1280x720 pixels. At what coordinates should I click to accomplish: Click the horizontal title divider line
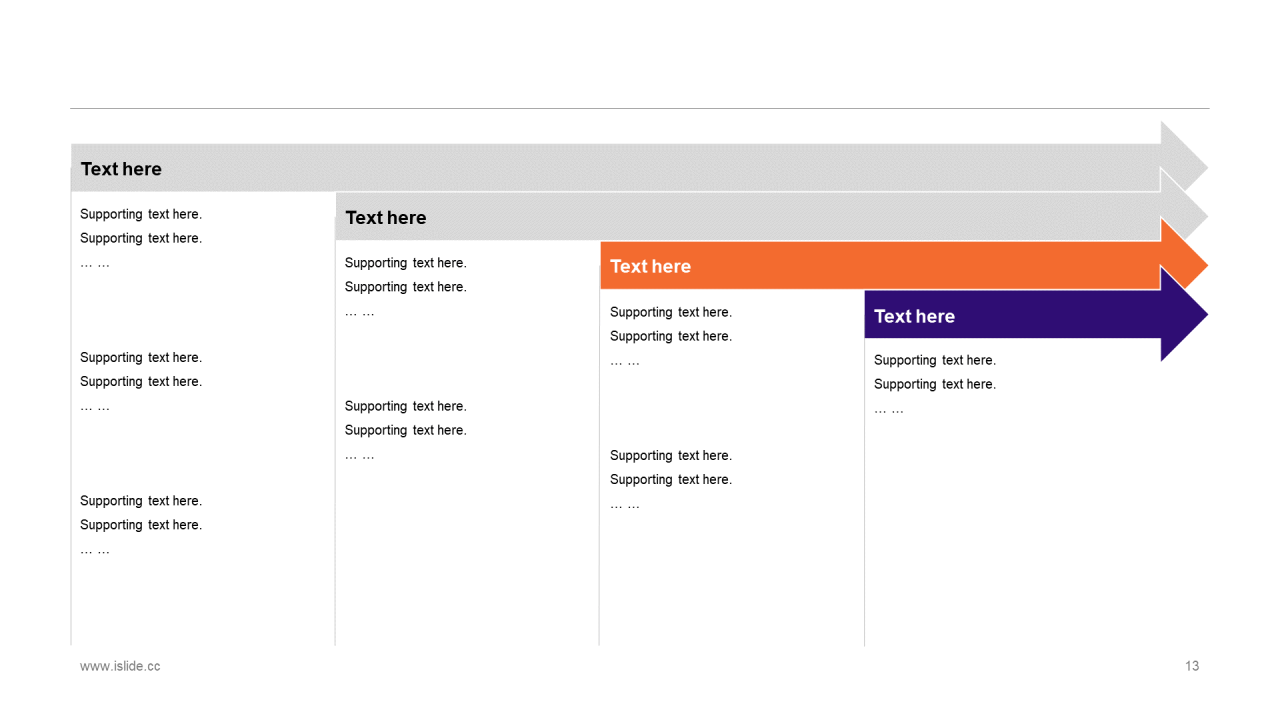[640, 108]
